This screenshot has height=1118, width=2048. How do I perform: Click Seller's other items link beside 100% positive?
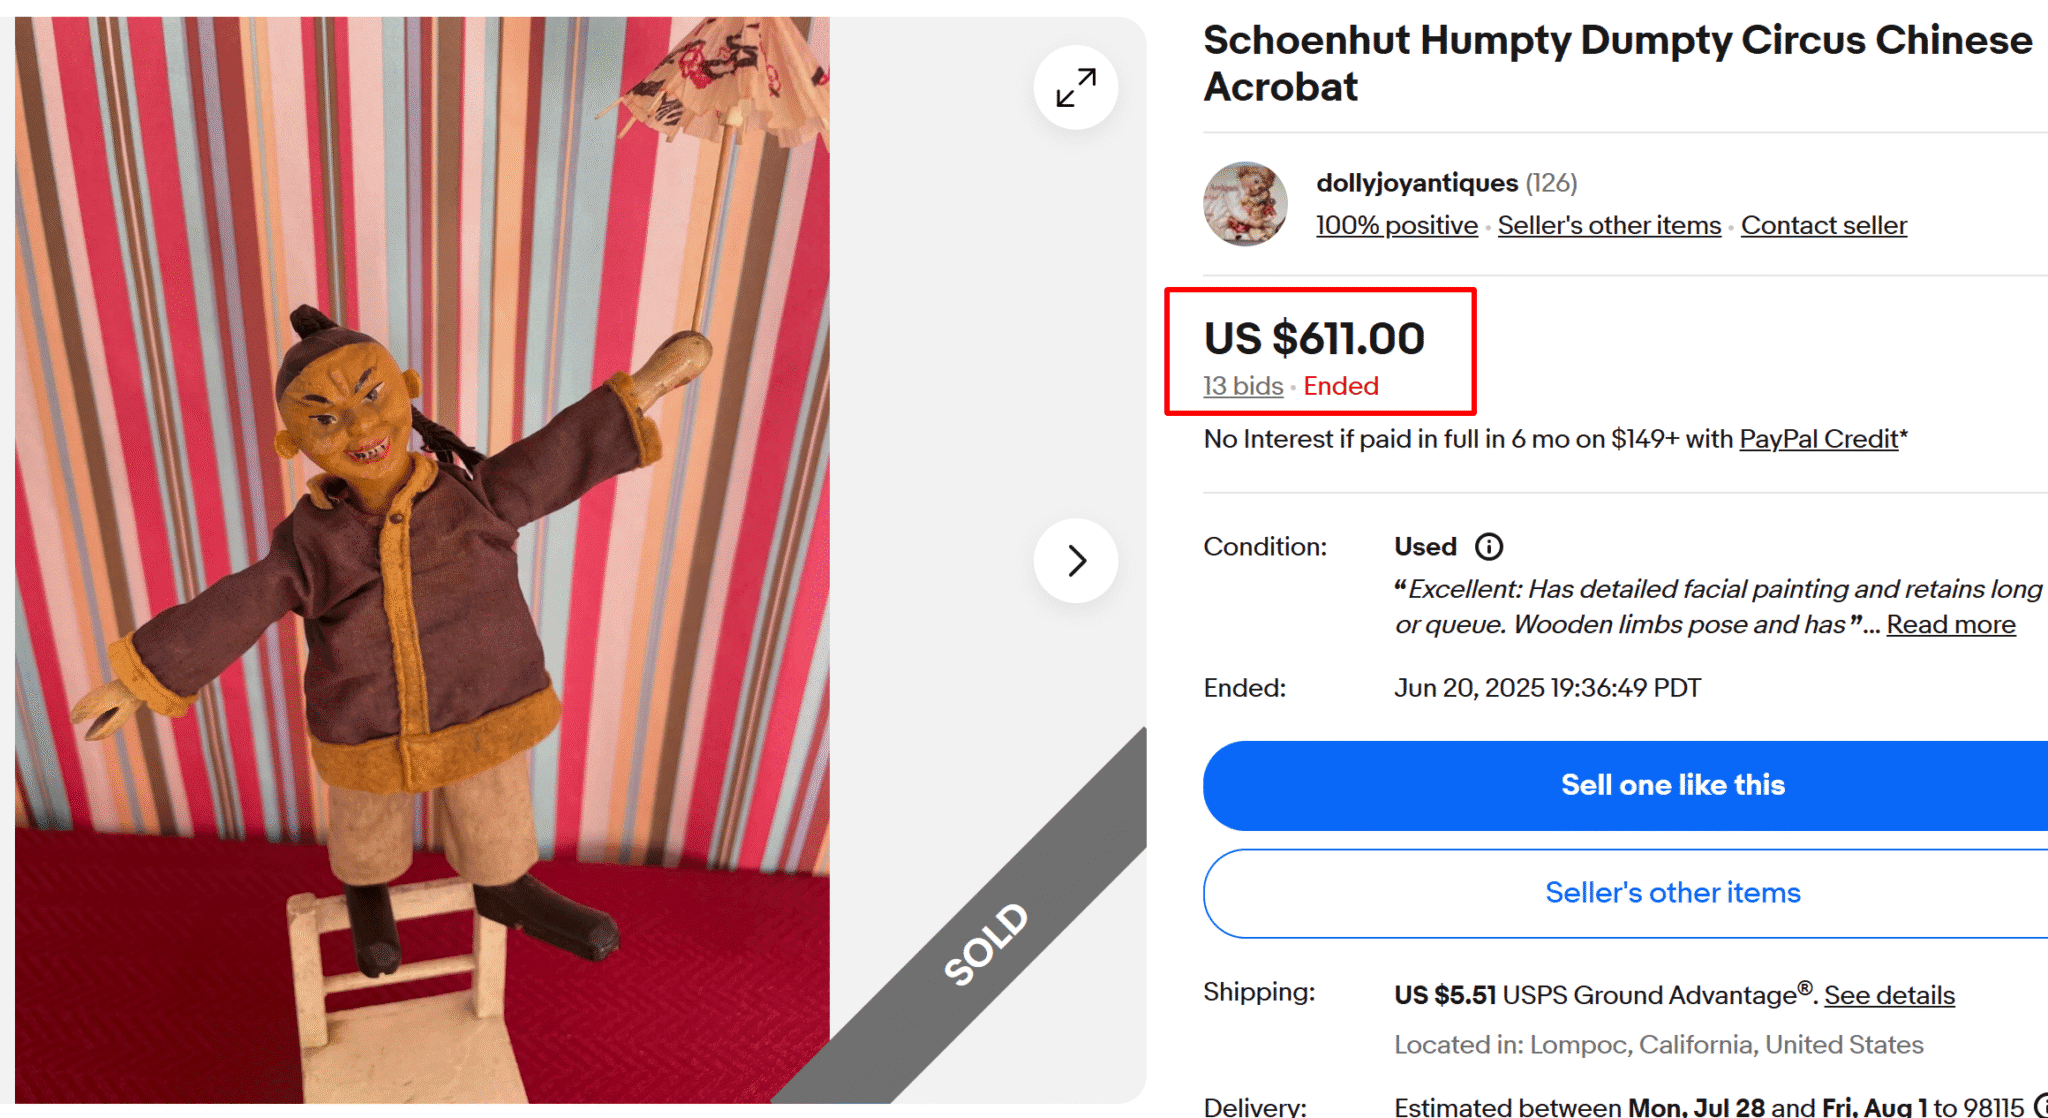pos(1609,226)
